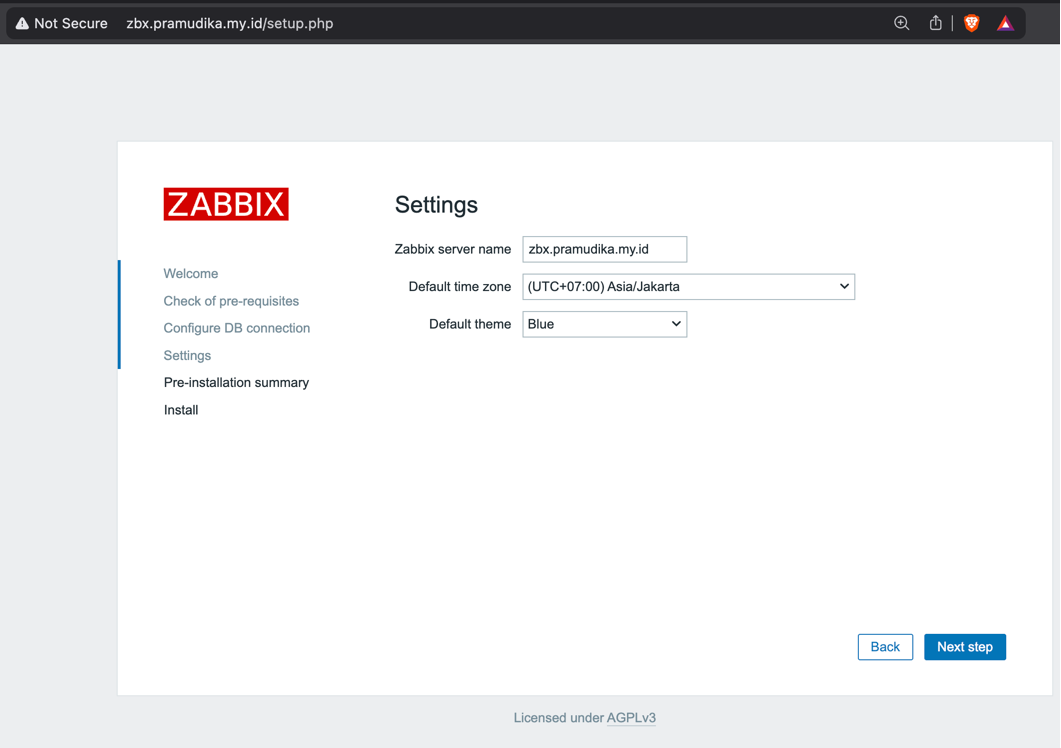1061x748 pixels.
Task: Click the Settings page heading
Action: click(436, 205)
